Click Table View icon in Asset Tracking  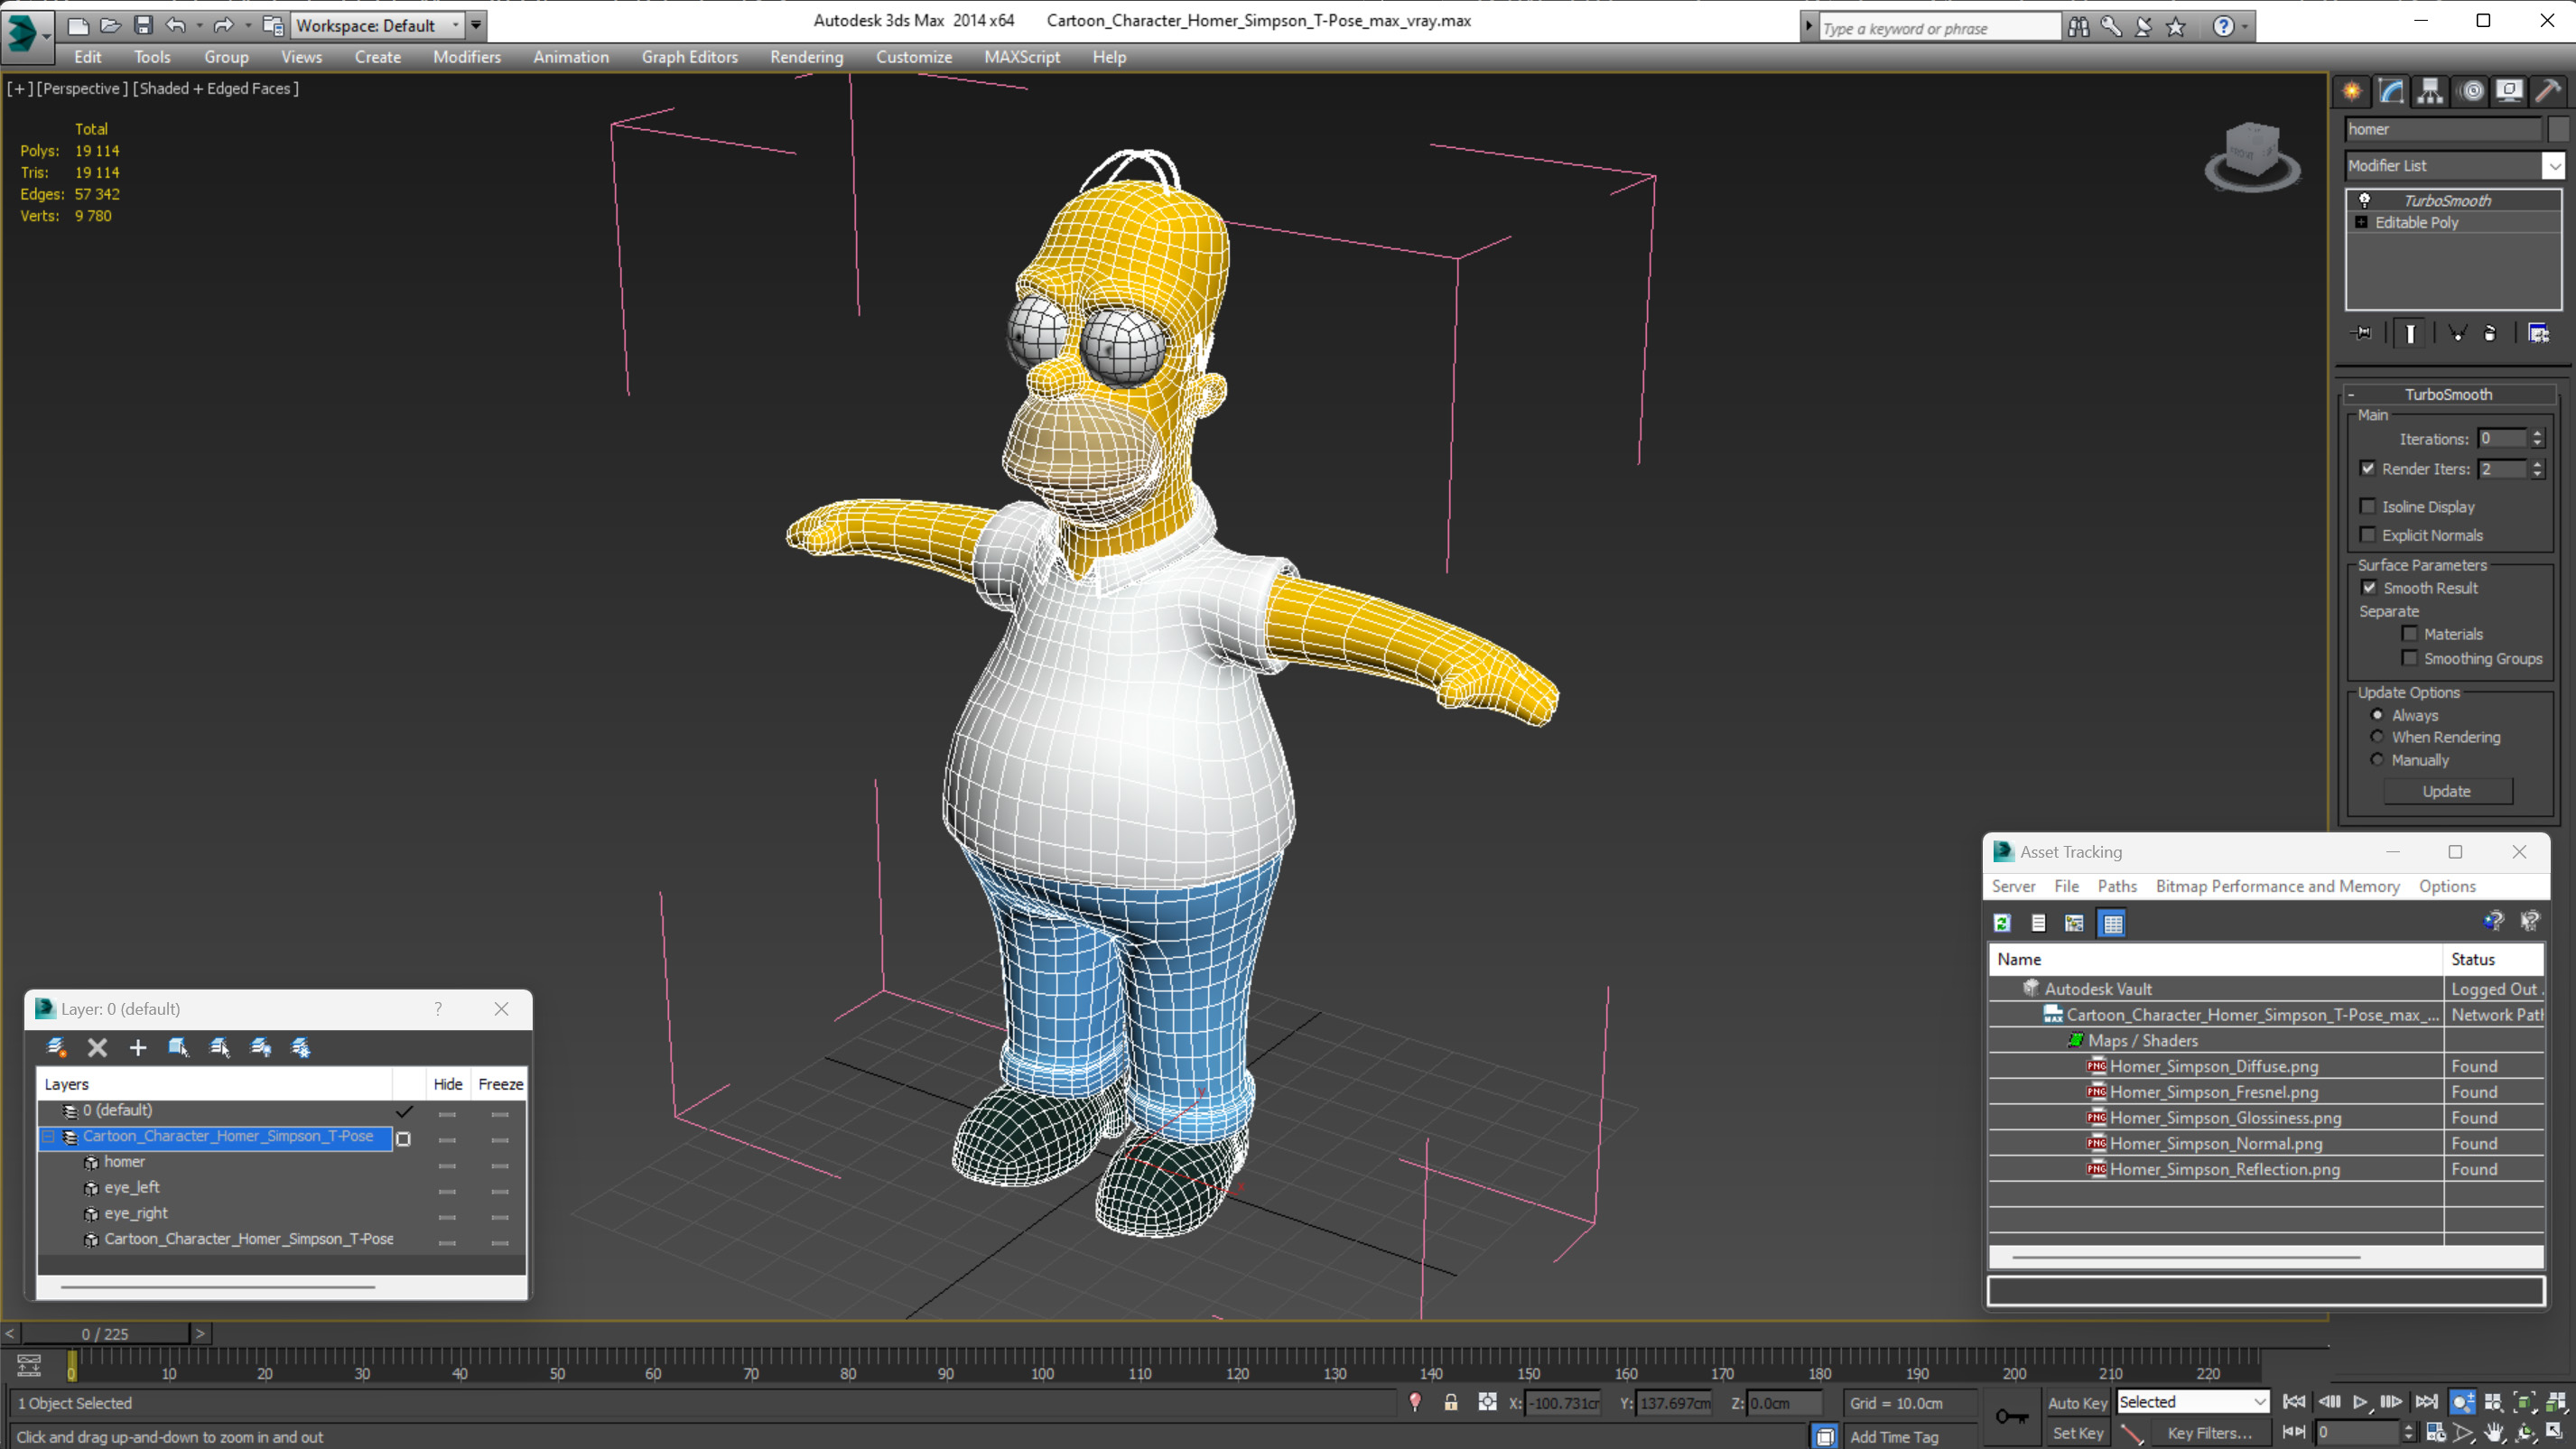2112,923
